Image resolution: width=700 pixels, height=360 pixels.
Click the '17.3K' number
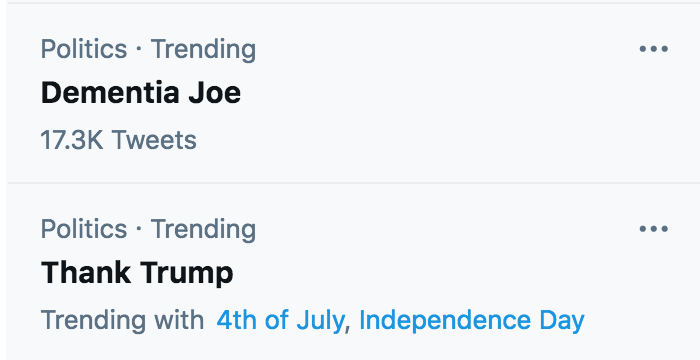(72, 140)
